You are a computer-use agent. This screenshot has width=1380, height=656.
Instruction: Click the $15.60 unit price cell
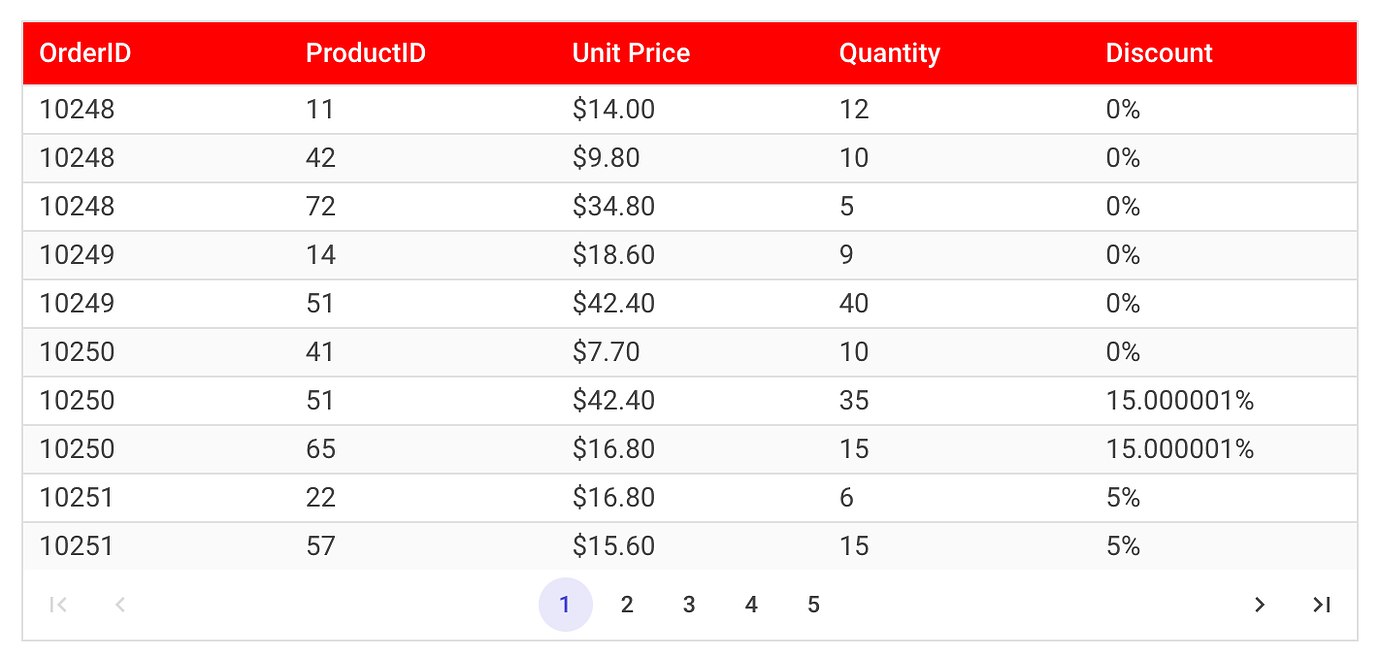pos(613,546)
